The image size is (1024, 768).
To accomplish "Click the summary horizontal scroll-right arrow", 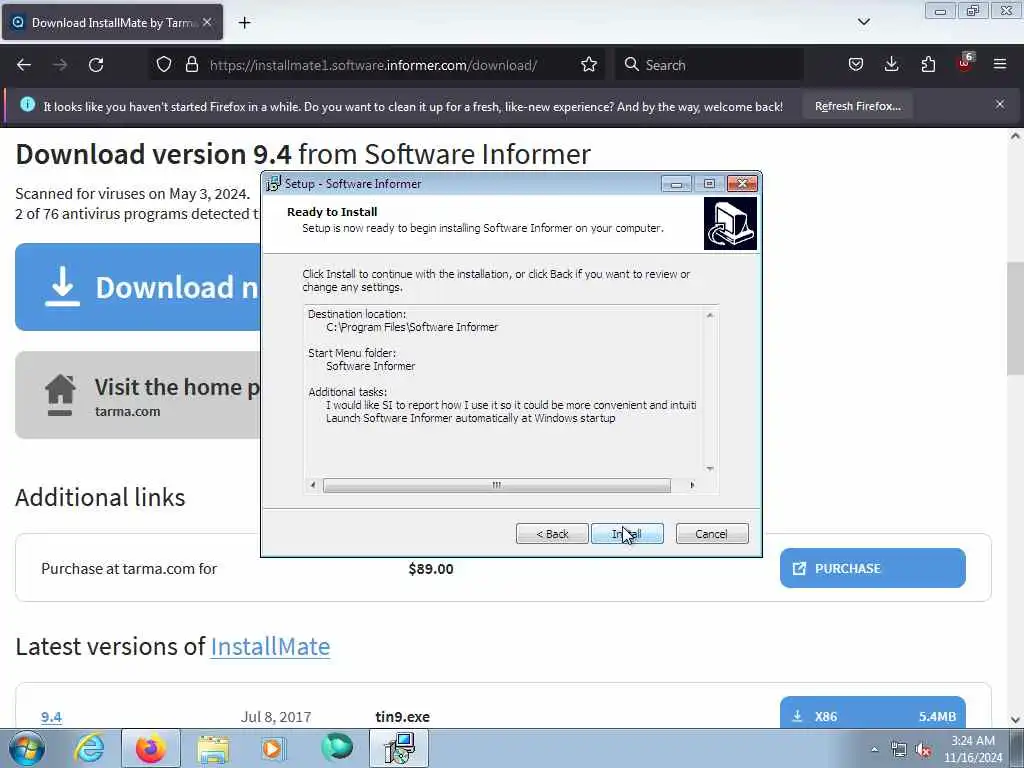I will 692,485.
